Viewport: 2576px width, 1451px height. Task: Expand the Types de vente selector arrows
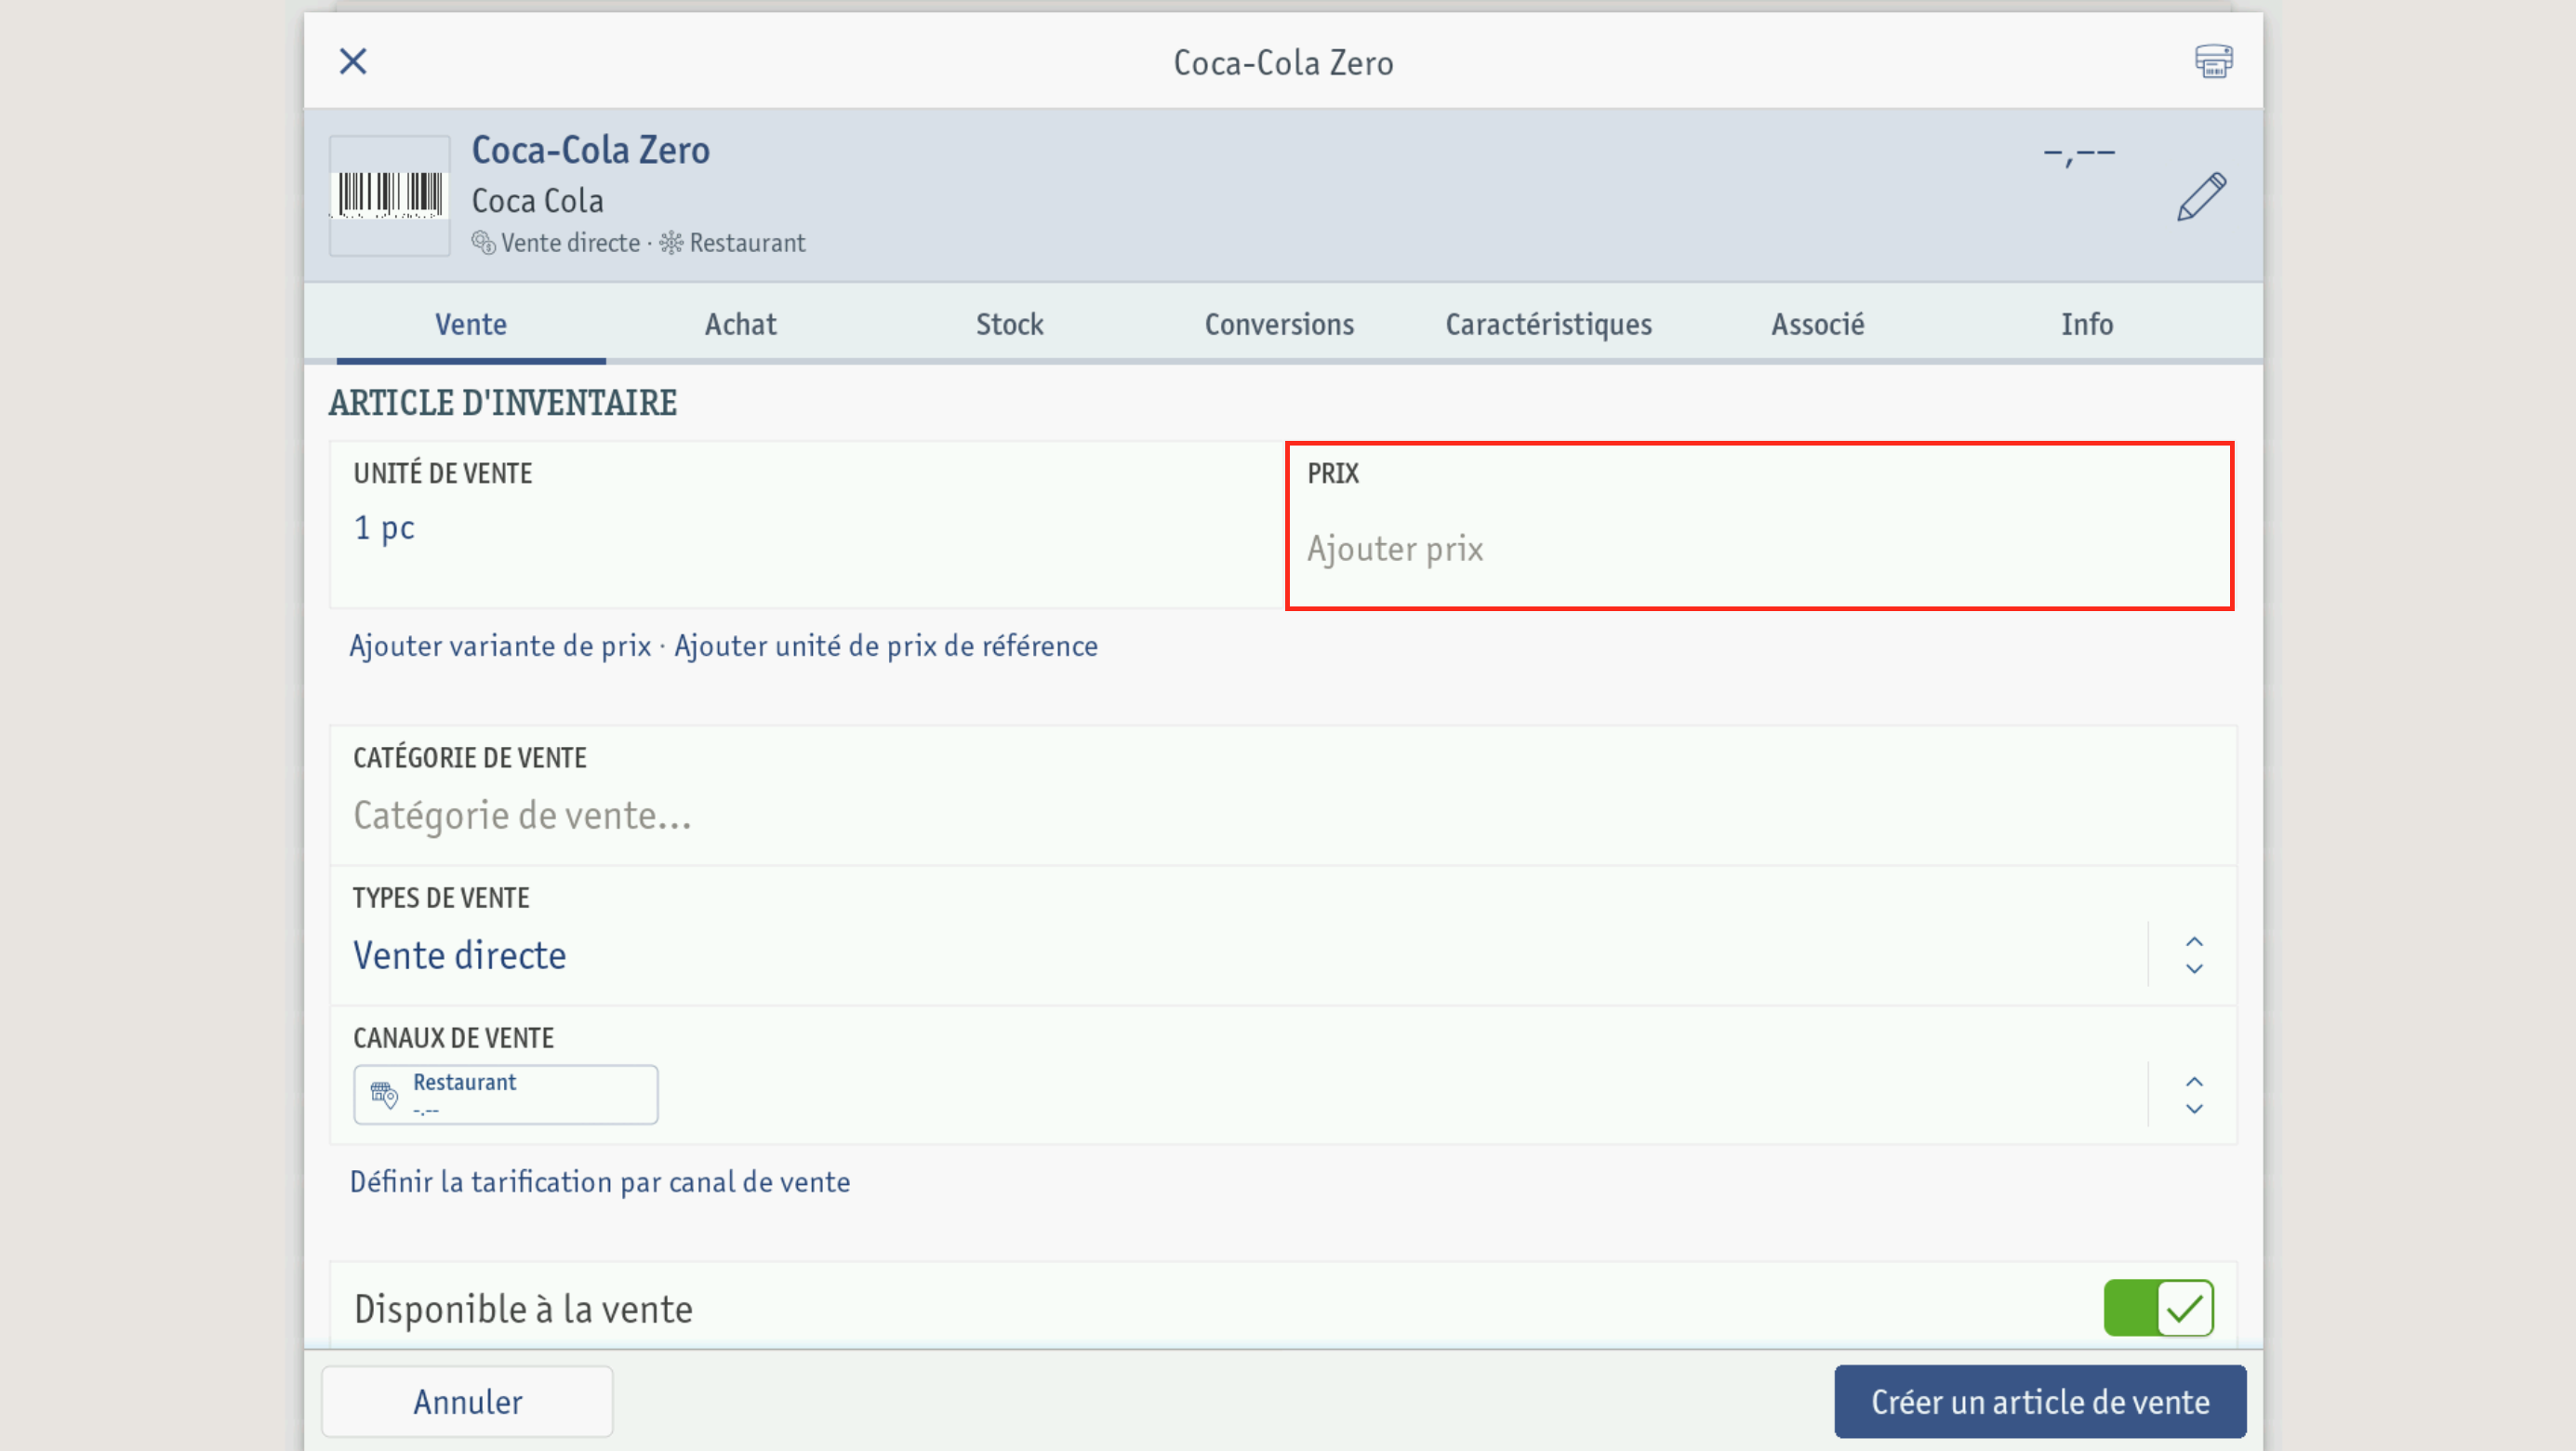click(2194, 955)
